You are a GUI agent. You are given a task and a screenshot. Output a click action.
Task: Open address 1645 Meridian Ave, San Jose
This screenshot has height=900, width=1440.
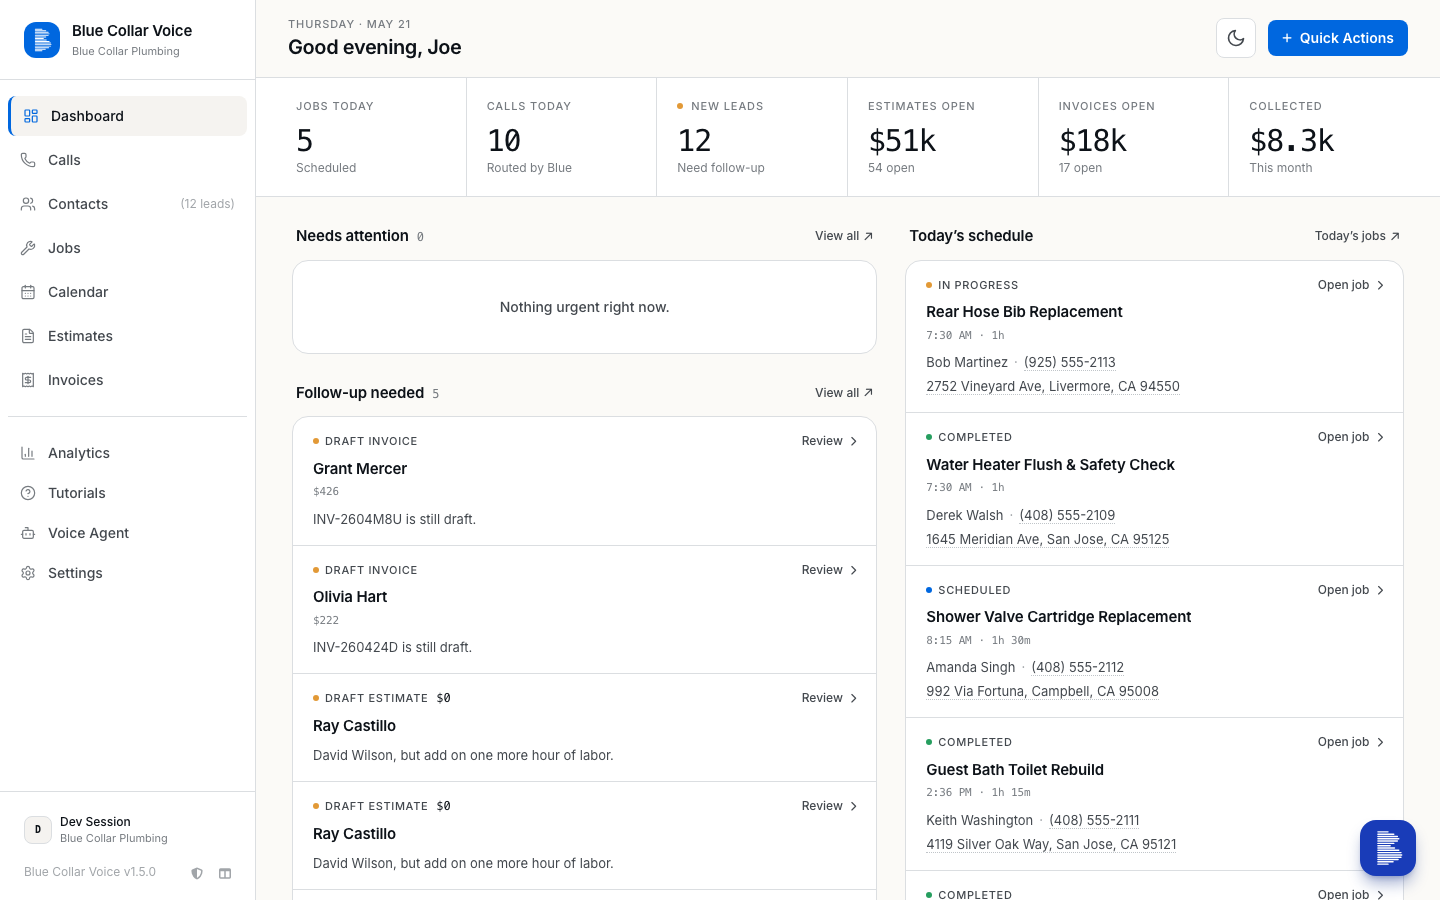tap(1048, 539)
